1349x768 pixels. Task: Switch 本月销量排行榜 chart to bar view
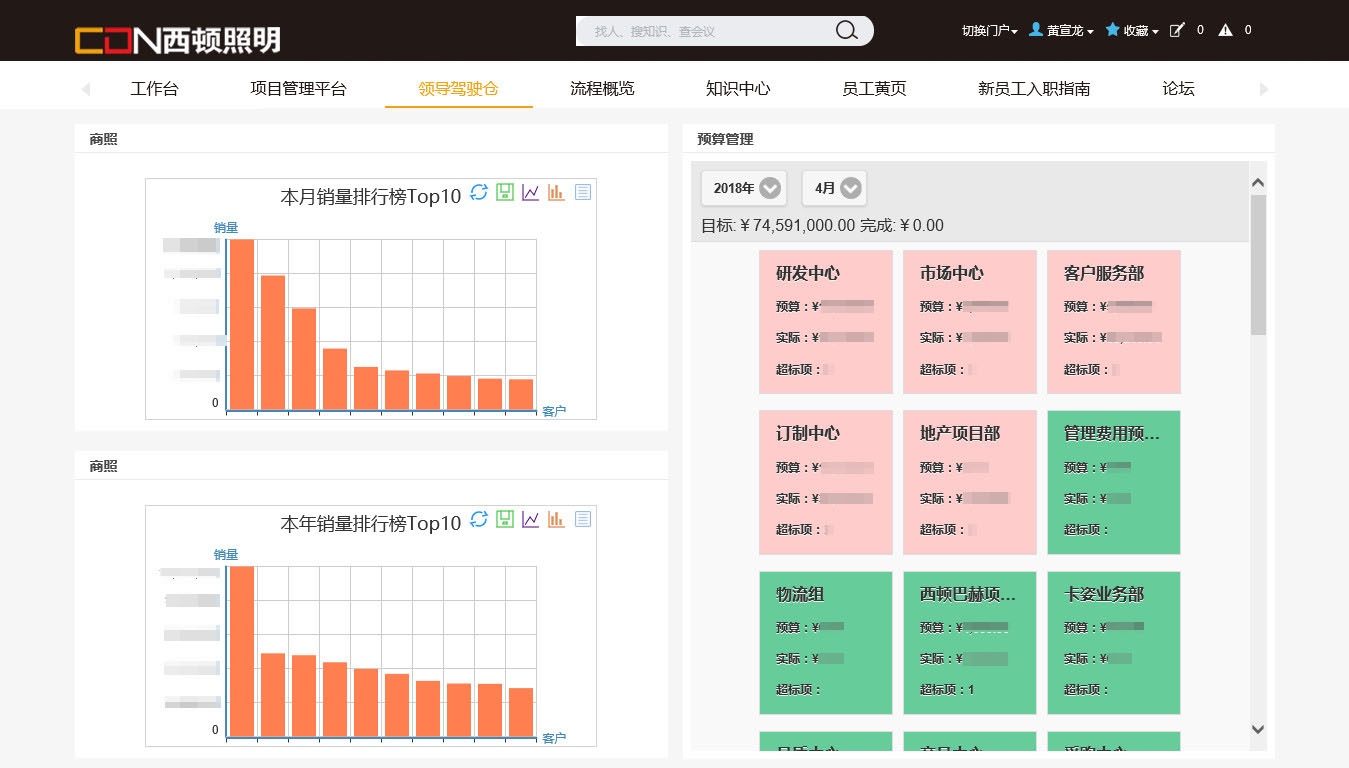[556, 192]
